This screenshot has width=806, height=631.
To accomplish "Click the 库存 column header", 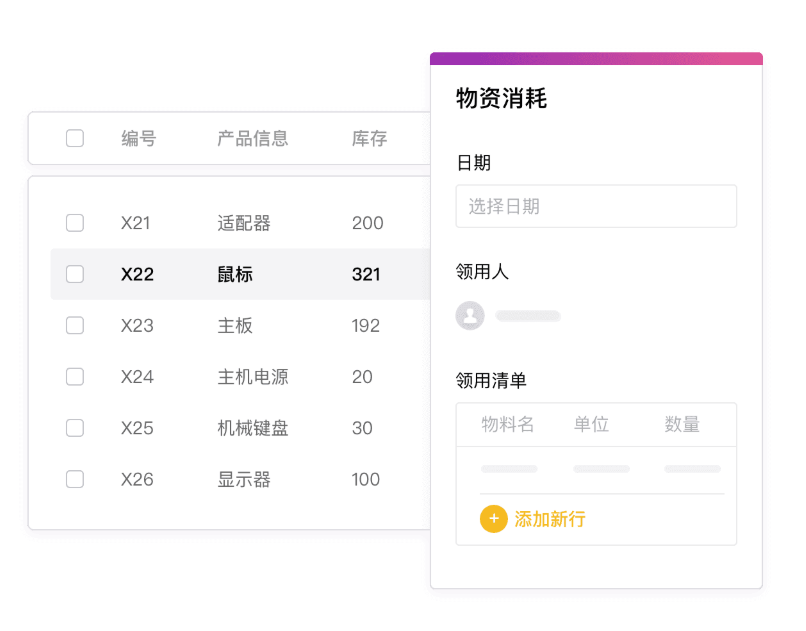I will pyautogui.click(x=369, y=138).
